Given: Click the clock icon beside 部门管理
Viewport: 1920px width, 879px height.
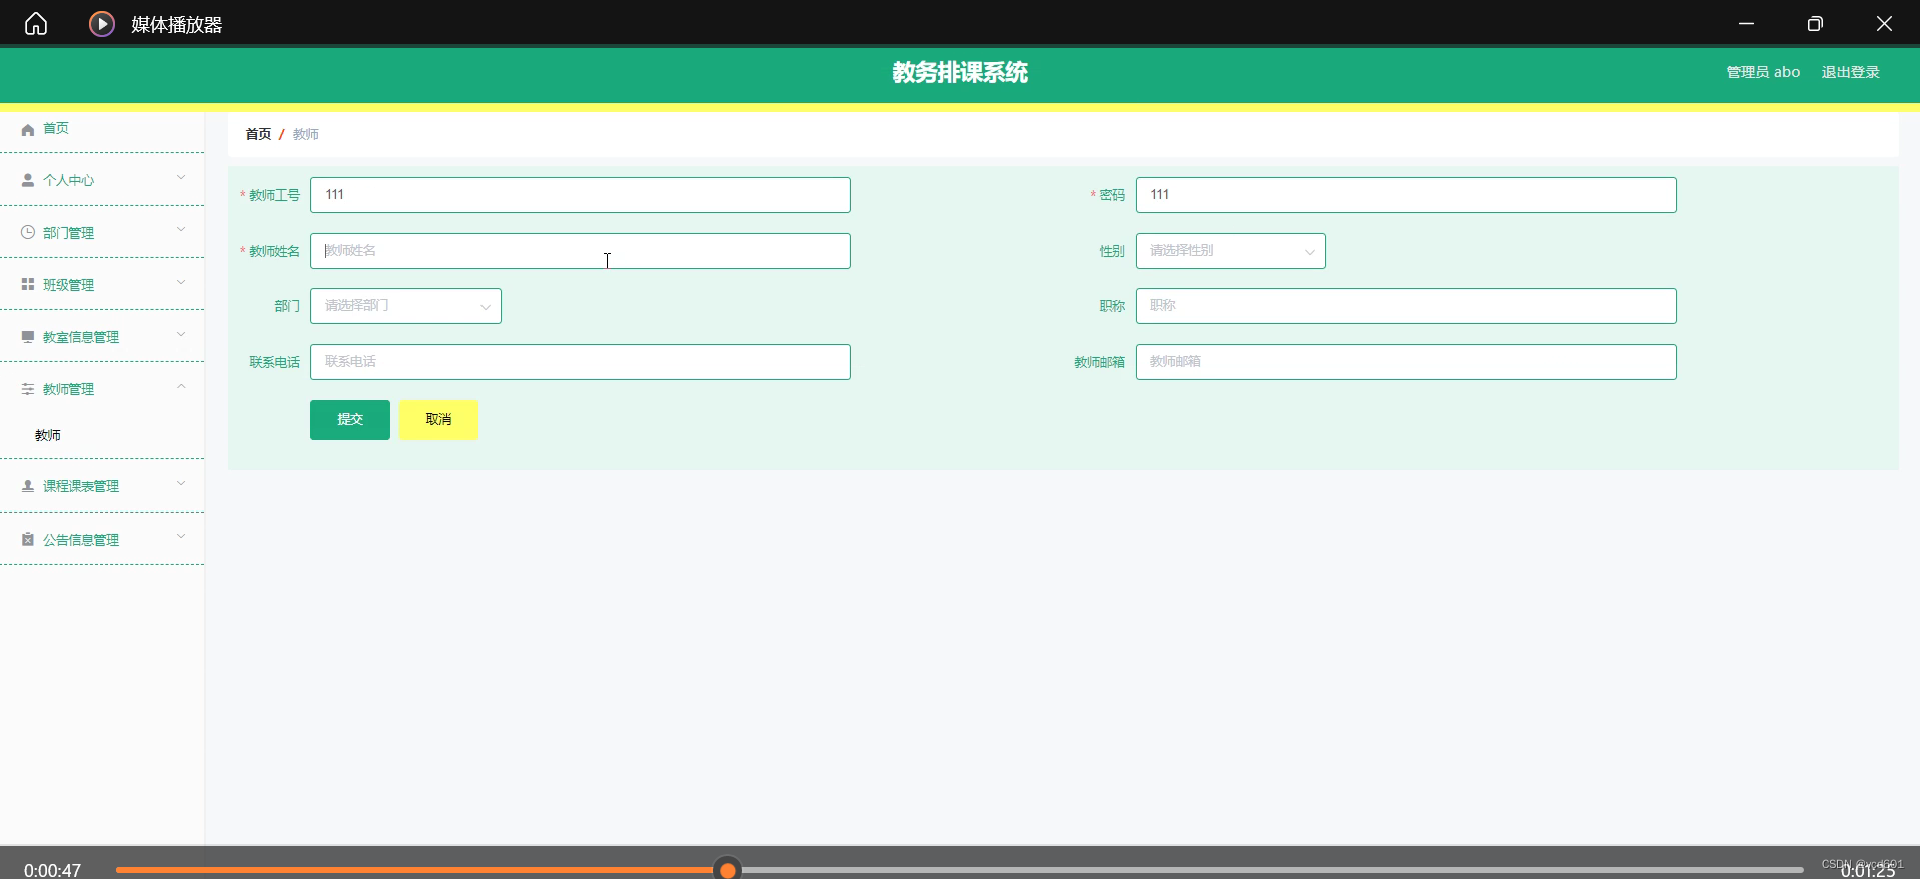Looking at the screenshot, I should click(x=28, y=232).
